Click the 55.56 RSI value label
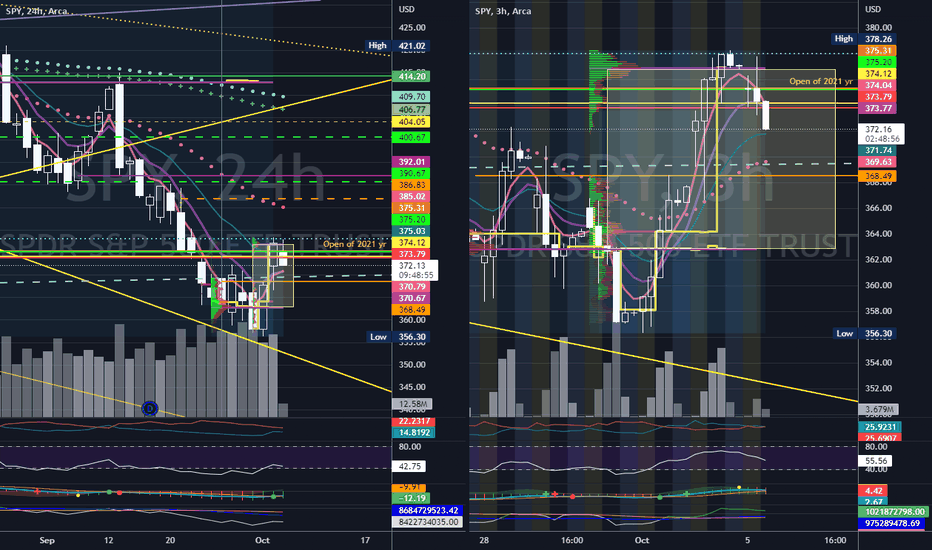This screenshot has width=932, height=550. tap(876, 461)
